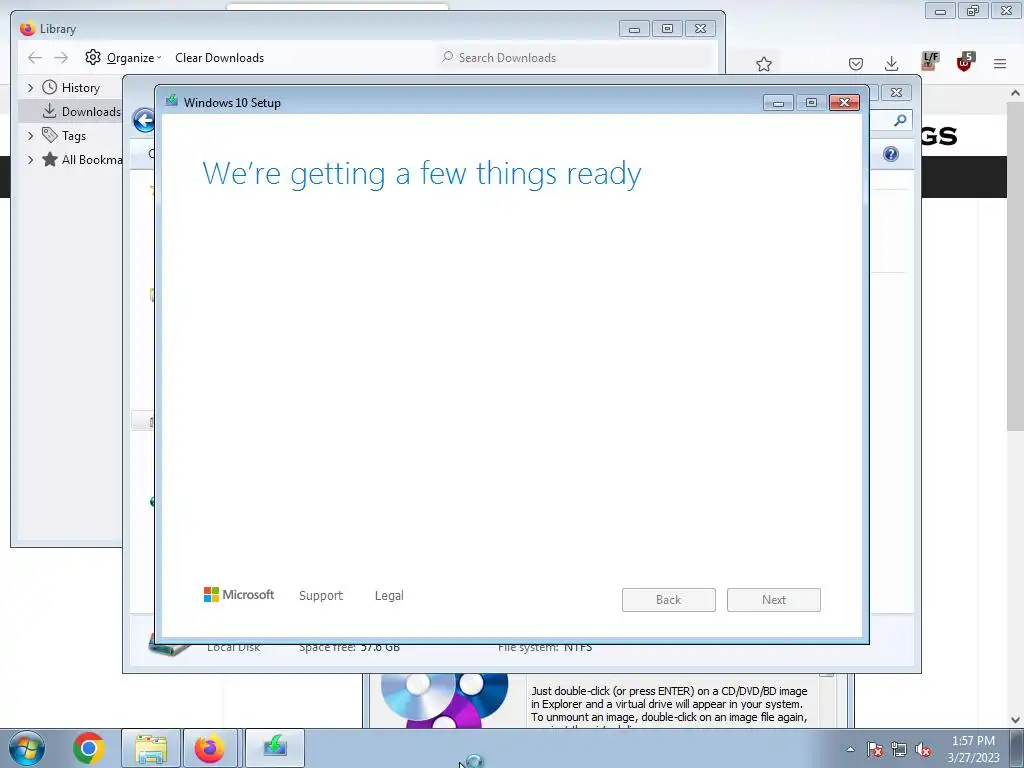This screenshot has height=768, width=1024.
Task: Click Firefox bookmark star icon
Action: point(763,63)
